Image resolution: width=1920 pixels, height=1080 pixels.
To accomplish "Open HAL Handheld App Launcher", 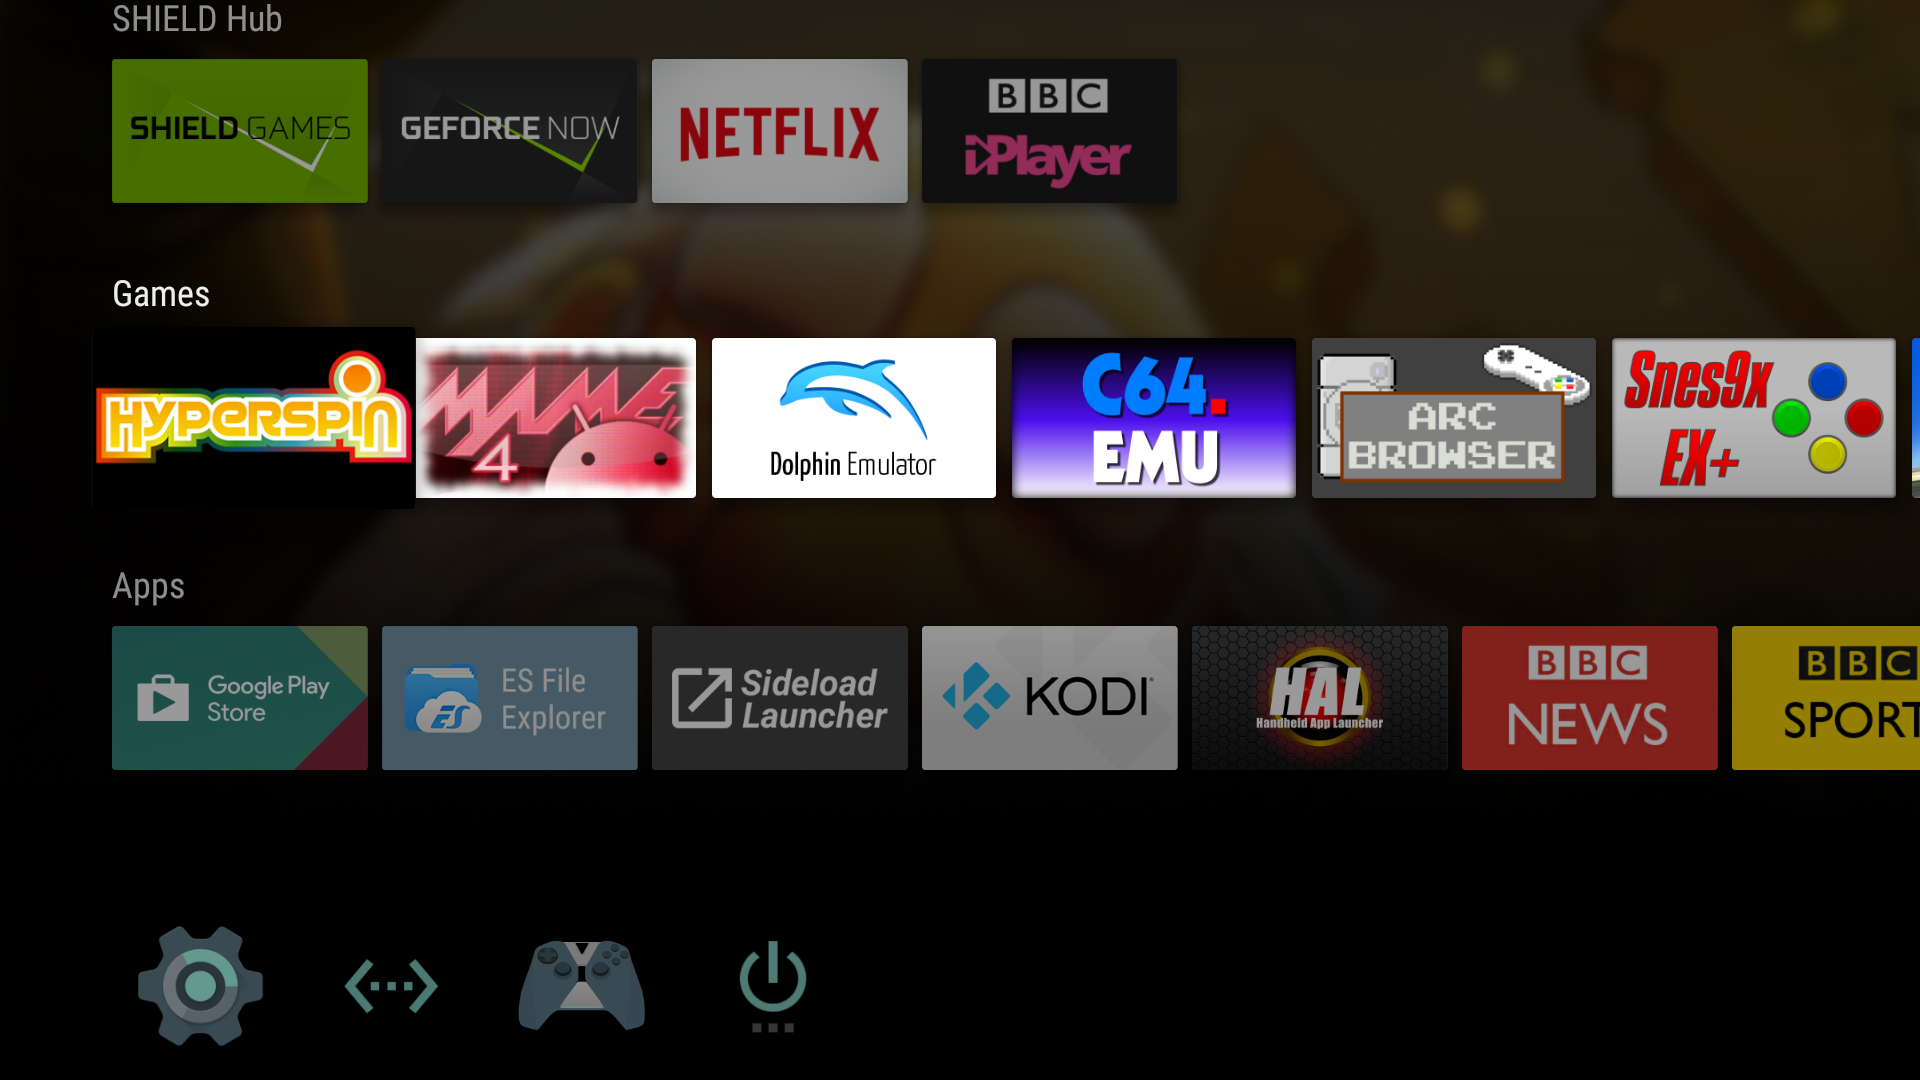I will click(1317, 698).
